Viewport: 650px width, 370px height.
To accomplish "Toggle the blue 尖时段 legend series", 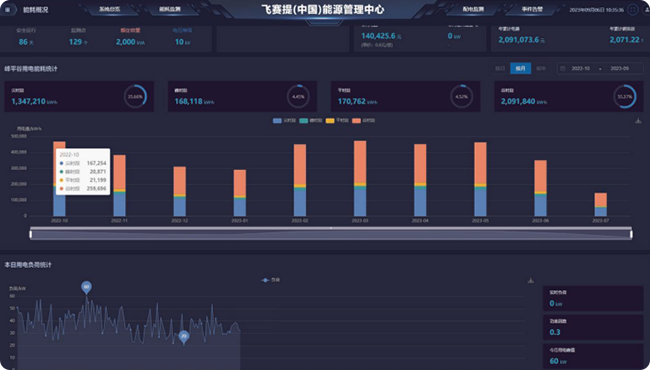I will click(x=284, y=121).
